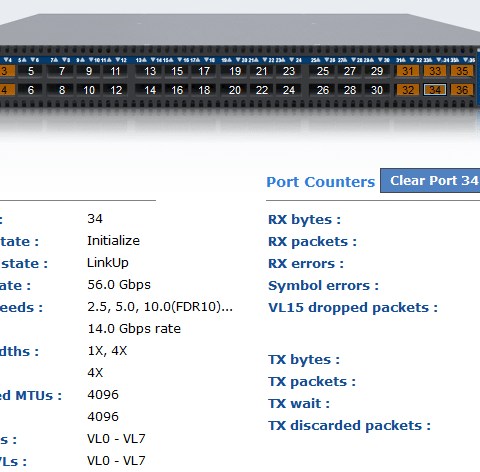Click the RX bytes label
480x472 pixels.
[304, 220]
